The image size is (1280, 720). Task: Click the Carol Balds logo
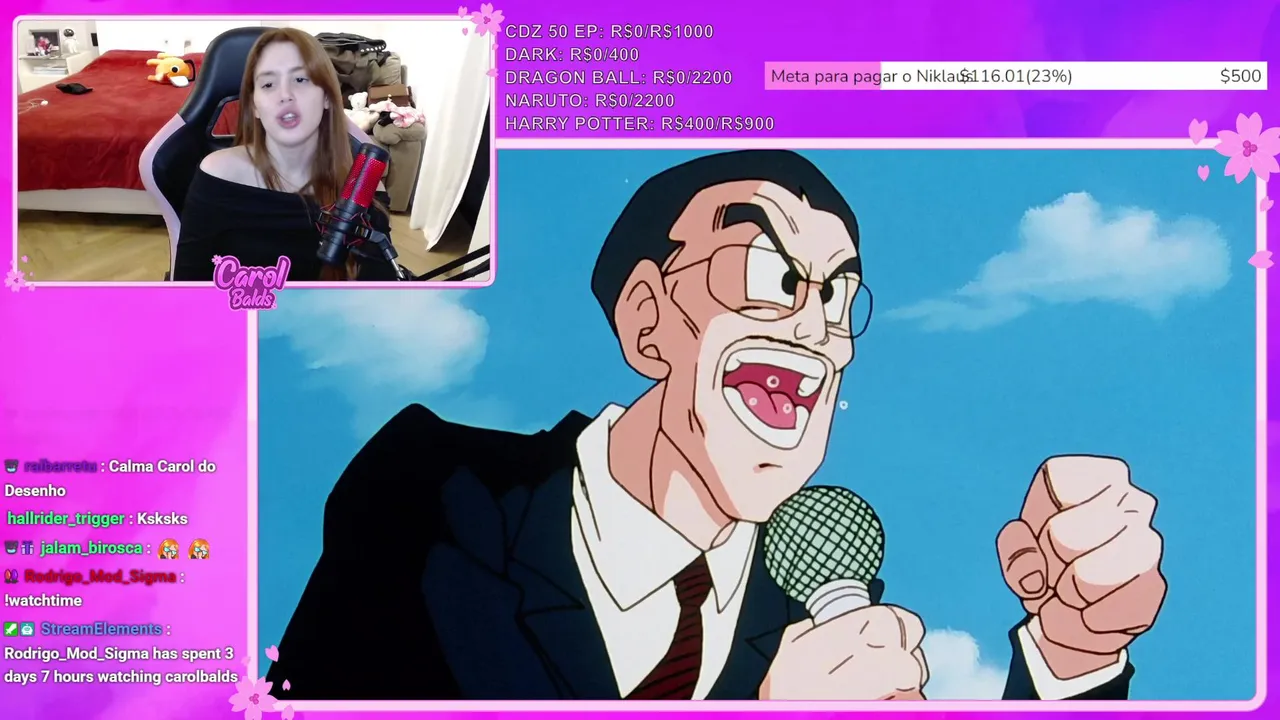[251, 282]
